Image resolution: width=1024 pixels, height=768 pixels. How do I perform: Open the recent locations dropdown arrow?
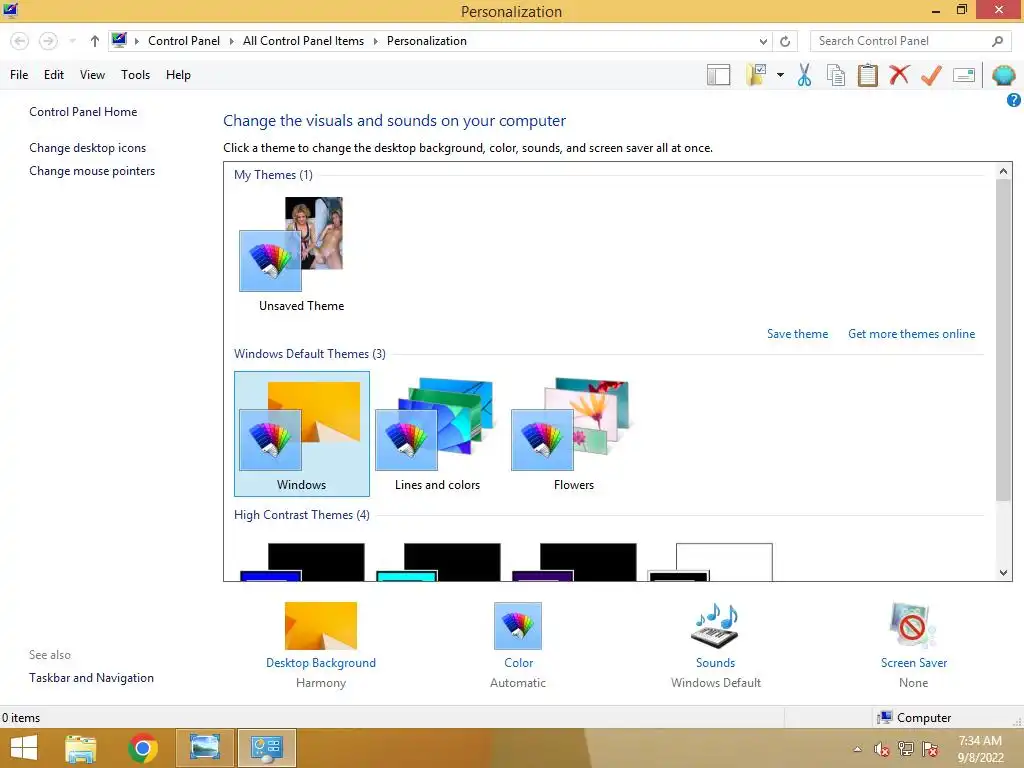click(x=72, y=41)
